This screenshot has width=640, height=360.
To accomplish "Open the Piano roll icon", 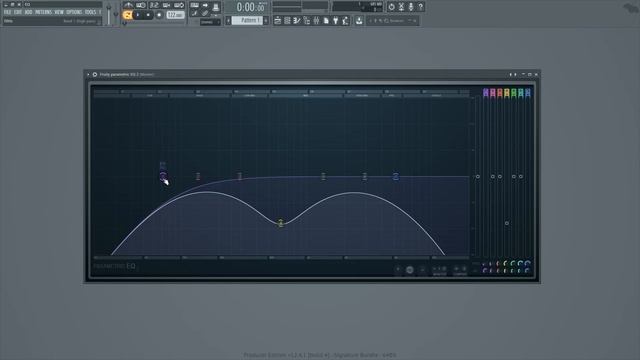I will tap(297, 20).
